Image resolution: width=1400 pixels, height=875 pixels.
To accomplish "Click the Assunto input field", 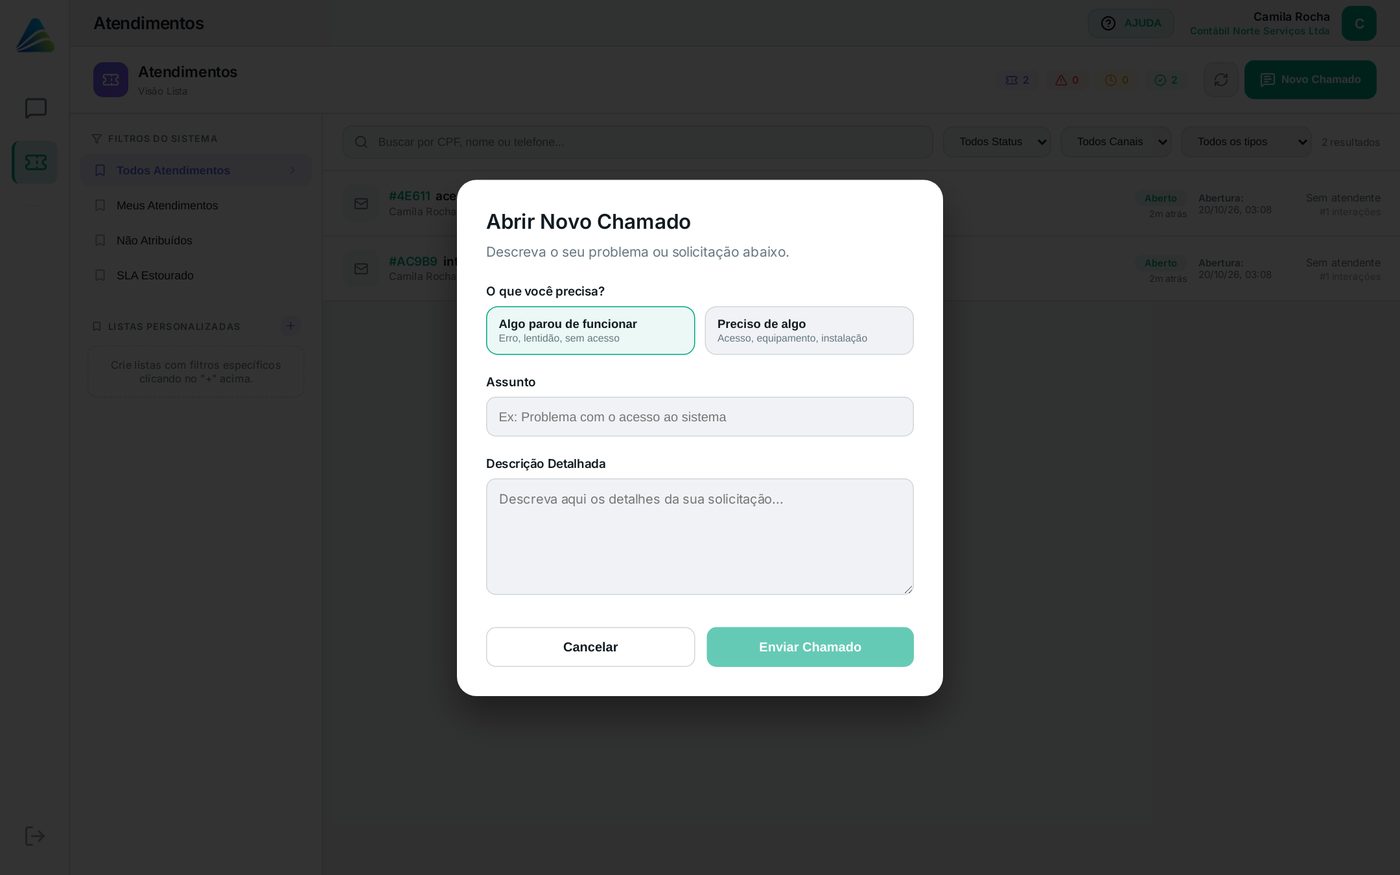I will pos(700,417).
